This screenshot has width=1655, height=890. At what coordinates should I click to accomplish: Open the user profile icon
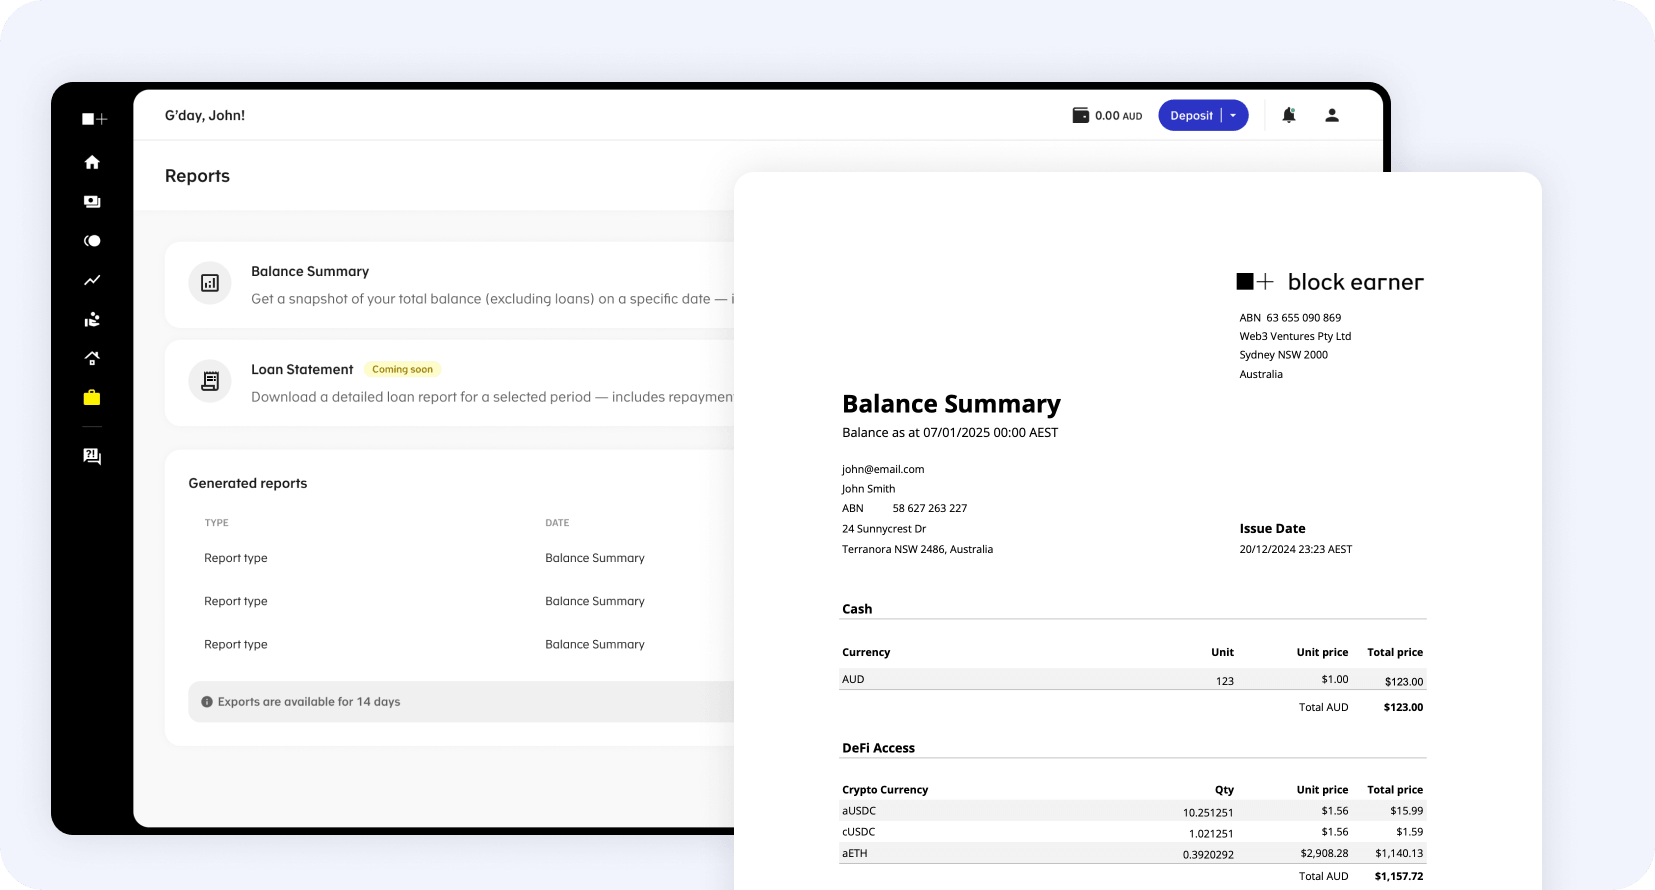coord(1332,115)
